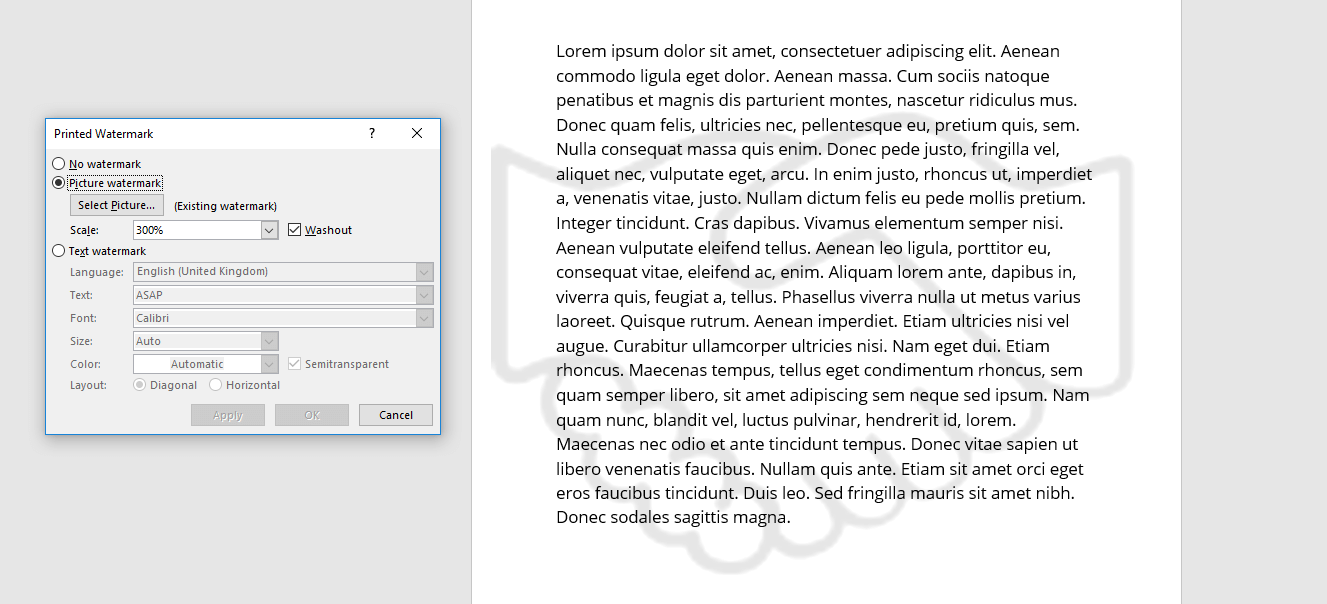Open the Automatic color picker
1327x604 pixels.
point(205,364)
